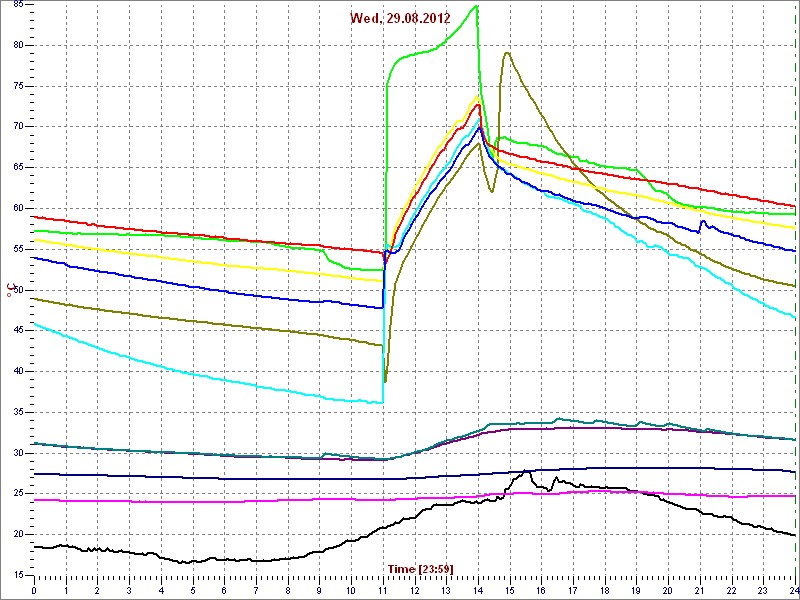
Task: Click the flat magenta line at its start
Action: (36, 500)
